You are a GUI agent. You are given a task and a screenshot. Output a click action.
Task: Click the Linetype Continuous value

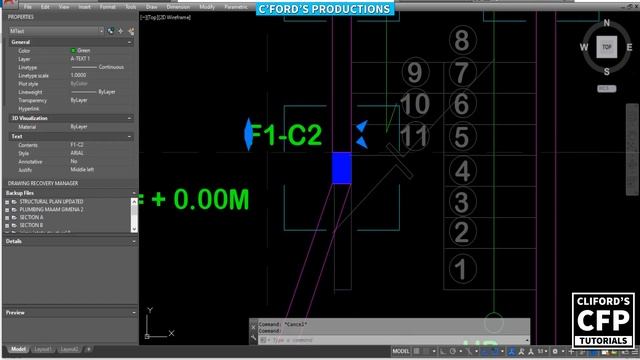tap(98, 67)
